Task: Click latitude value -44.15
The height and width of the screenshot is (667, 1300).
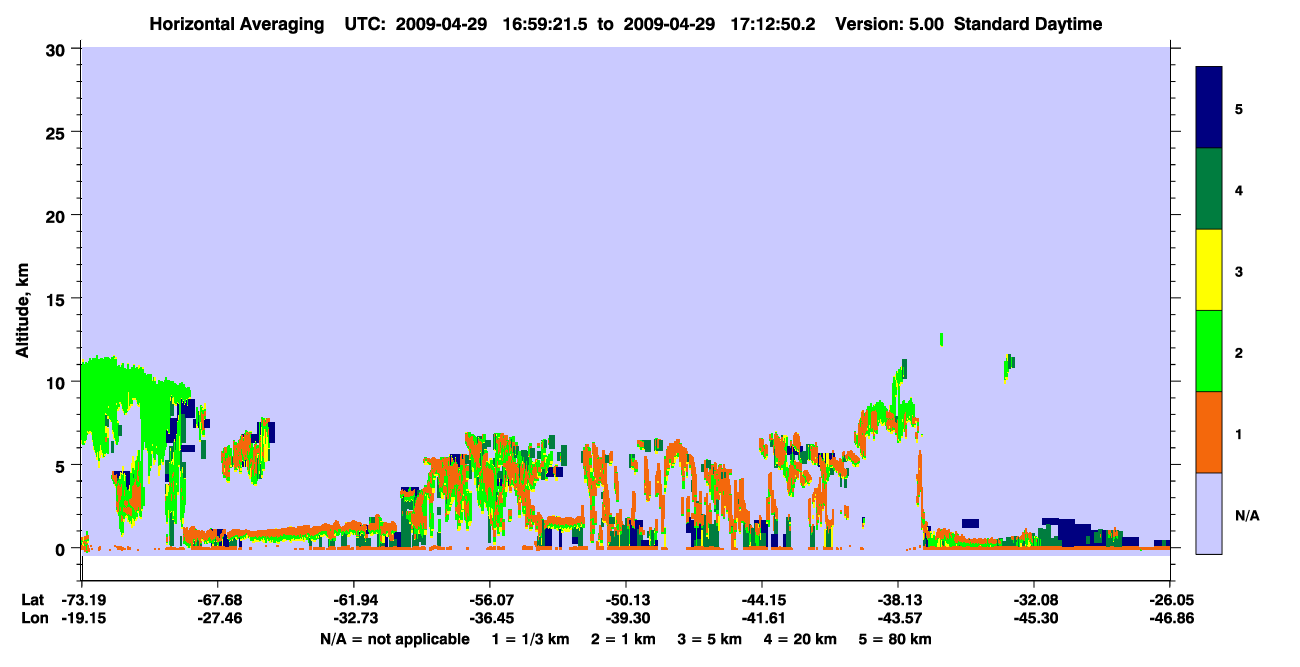Action: [x=762, y=600]
